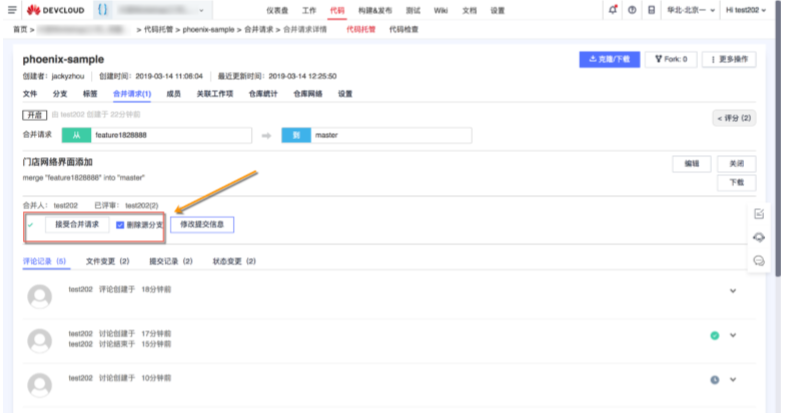Click the code check sub-nav link
The image size is (790, 413).
404,29
